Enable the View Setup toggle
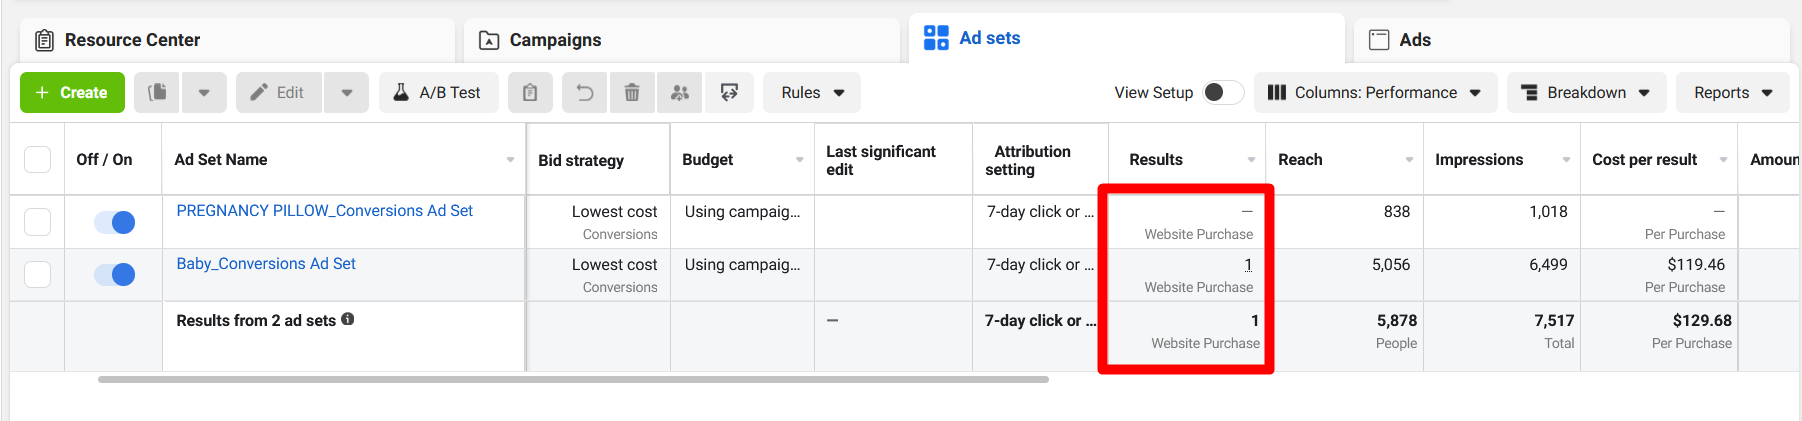Screen dimensions: 1802x421 1222,93
